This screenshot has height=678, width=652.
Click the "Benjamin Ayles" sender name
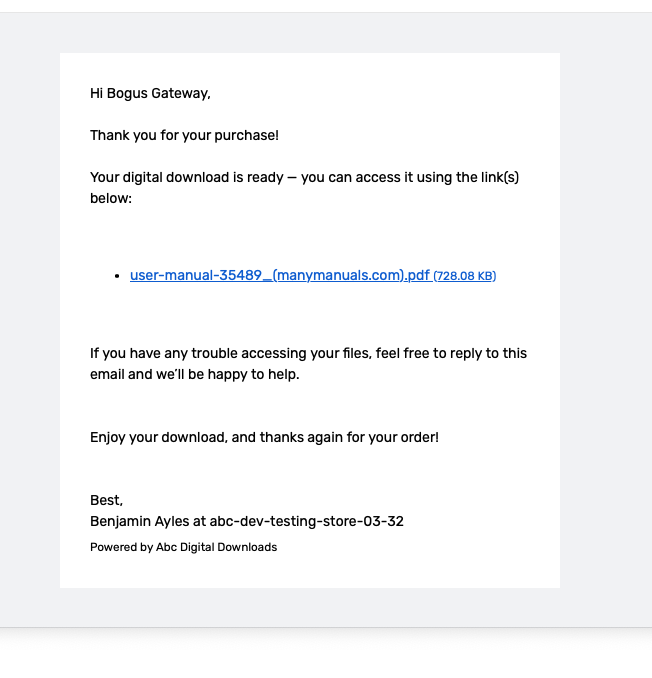[x=140, y=521]
